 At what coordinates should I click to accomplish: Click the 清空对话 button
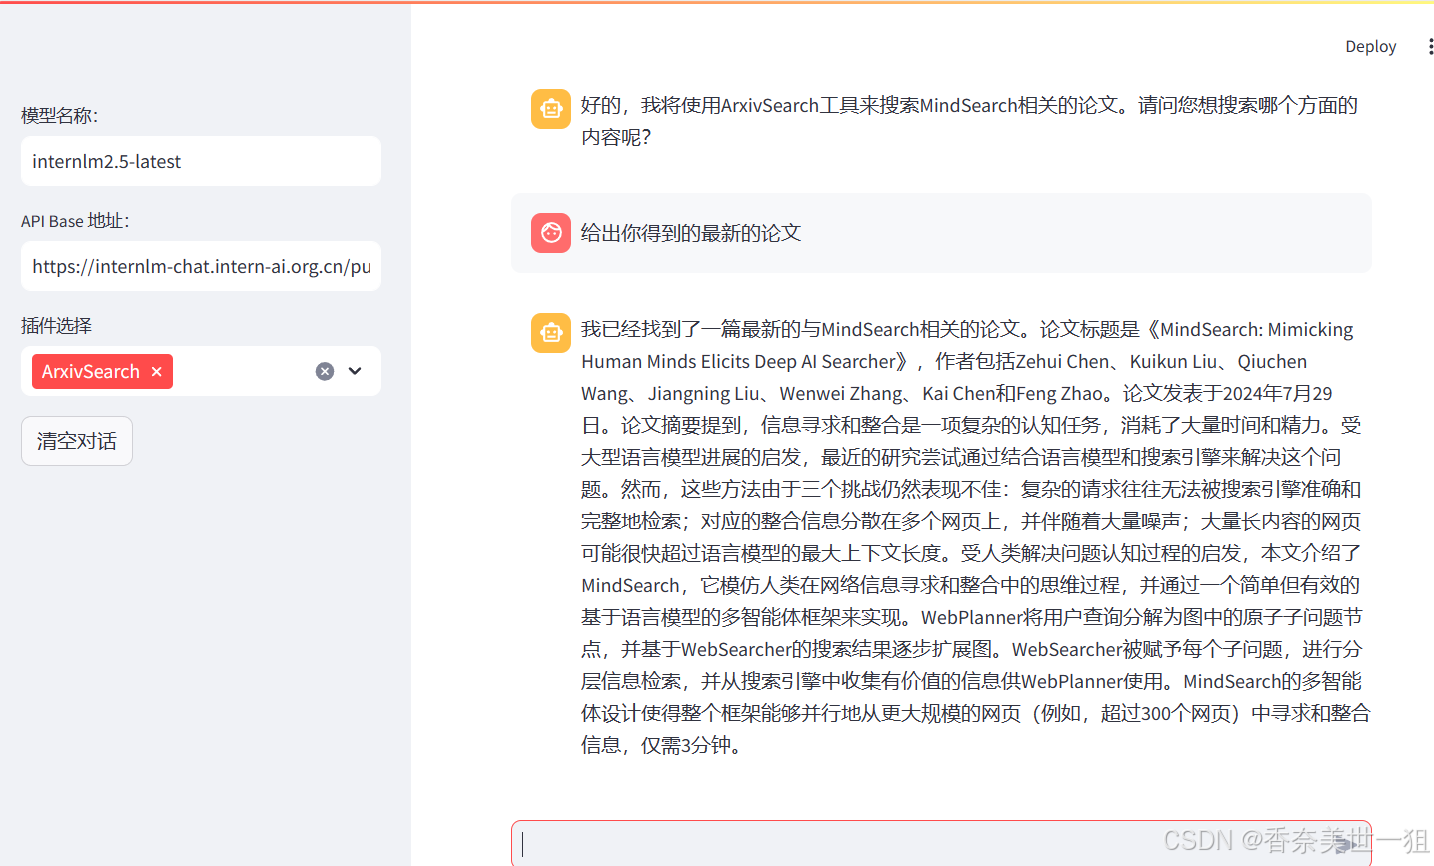click(x=77, y=441)
